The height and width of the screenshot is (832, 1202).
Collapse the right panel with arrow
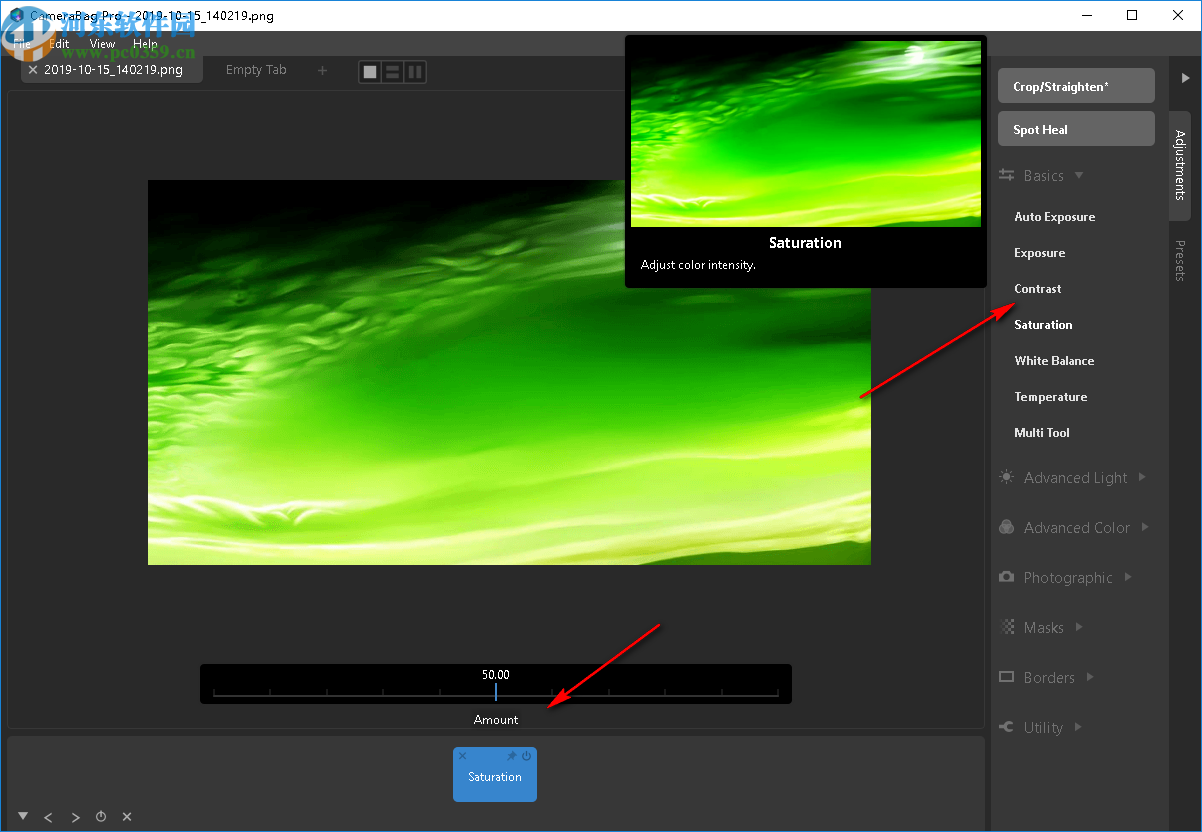1186,77
